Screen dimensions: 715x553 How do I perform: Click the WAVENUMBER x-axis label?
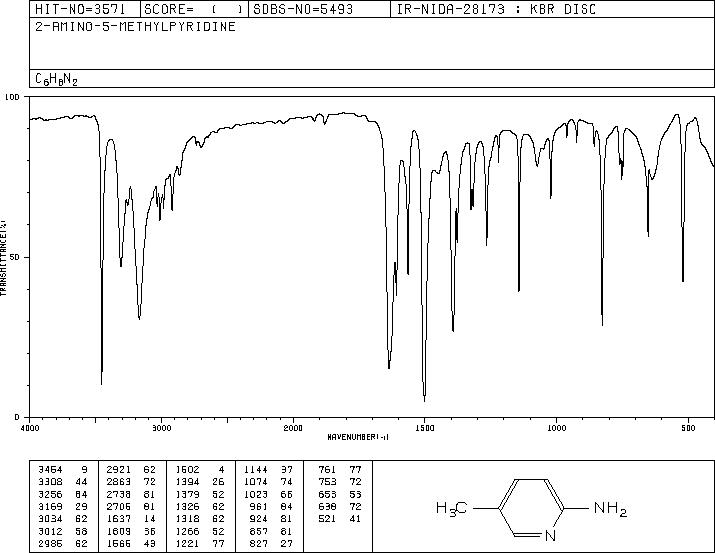point(358,437)
